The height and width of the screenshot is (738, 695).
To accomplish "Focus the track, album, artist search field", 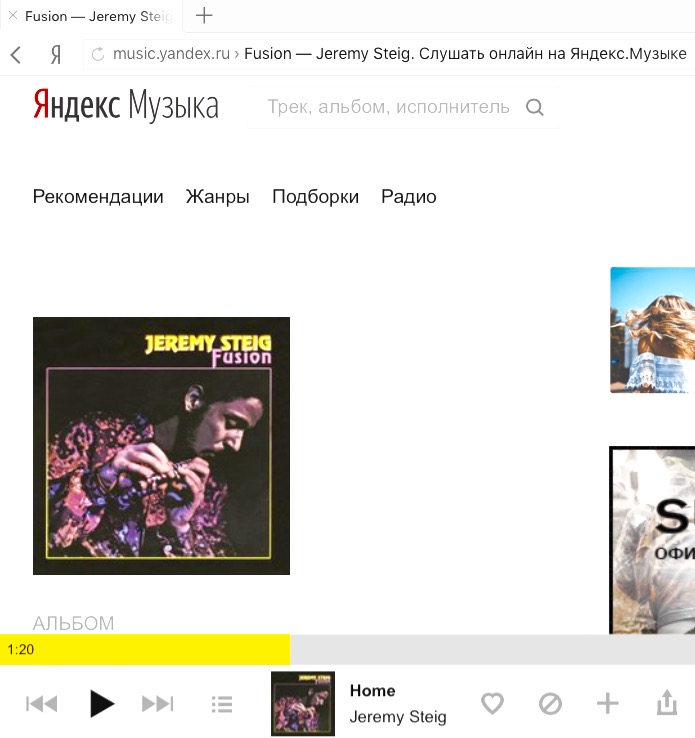I will pyautogui.click(x=388, y=107).
